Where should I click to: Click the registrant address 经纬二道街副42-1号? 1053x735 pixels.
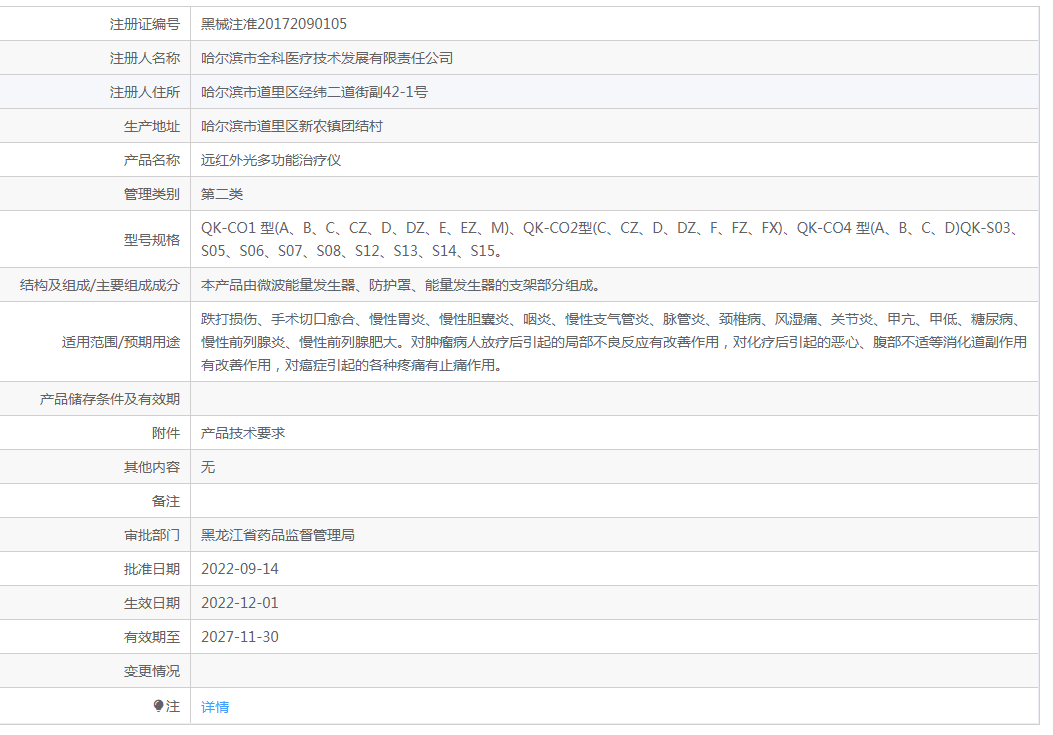pos(314,92)
